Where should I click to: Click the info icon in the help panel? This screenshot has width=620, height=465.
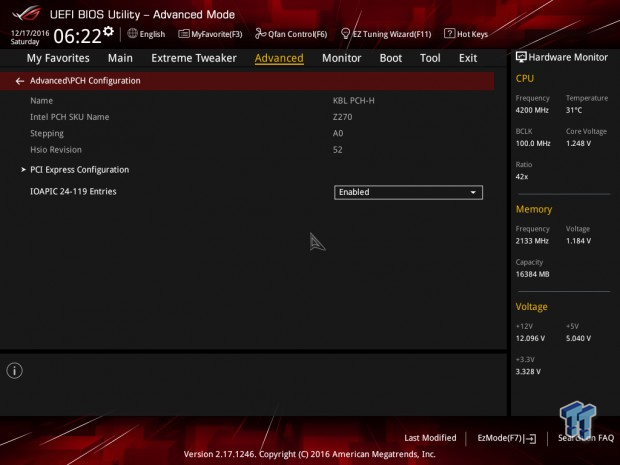click(x=15, y=370)
